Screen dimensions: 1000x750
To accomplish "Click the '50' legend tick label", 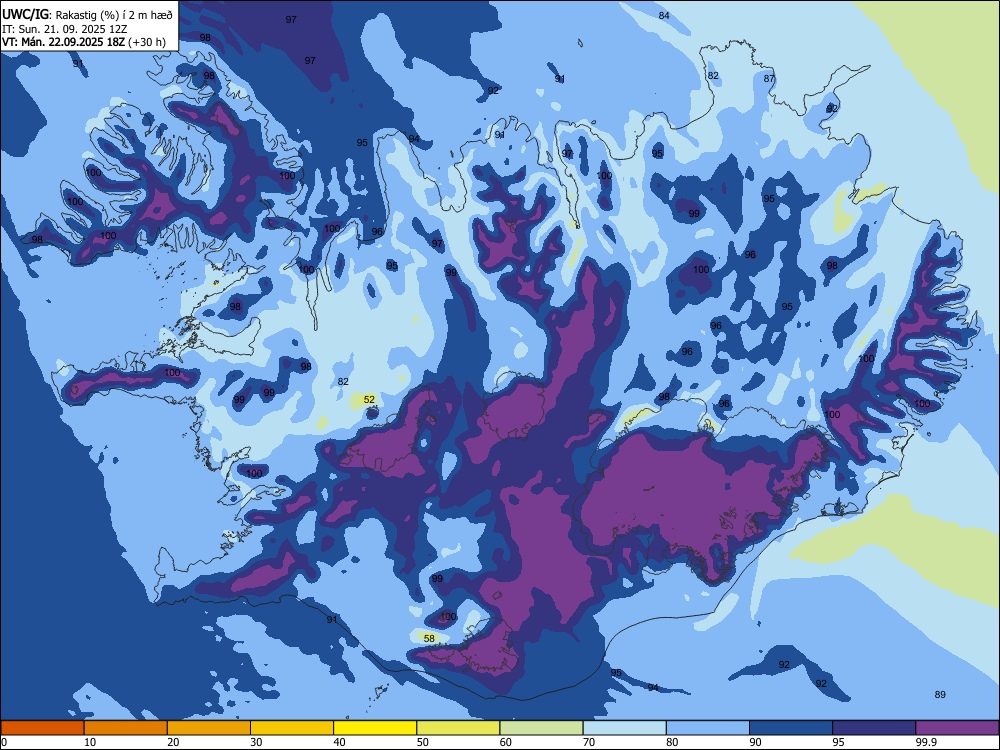I will [422, 742].
